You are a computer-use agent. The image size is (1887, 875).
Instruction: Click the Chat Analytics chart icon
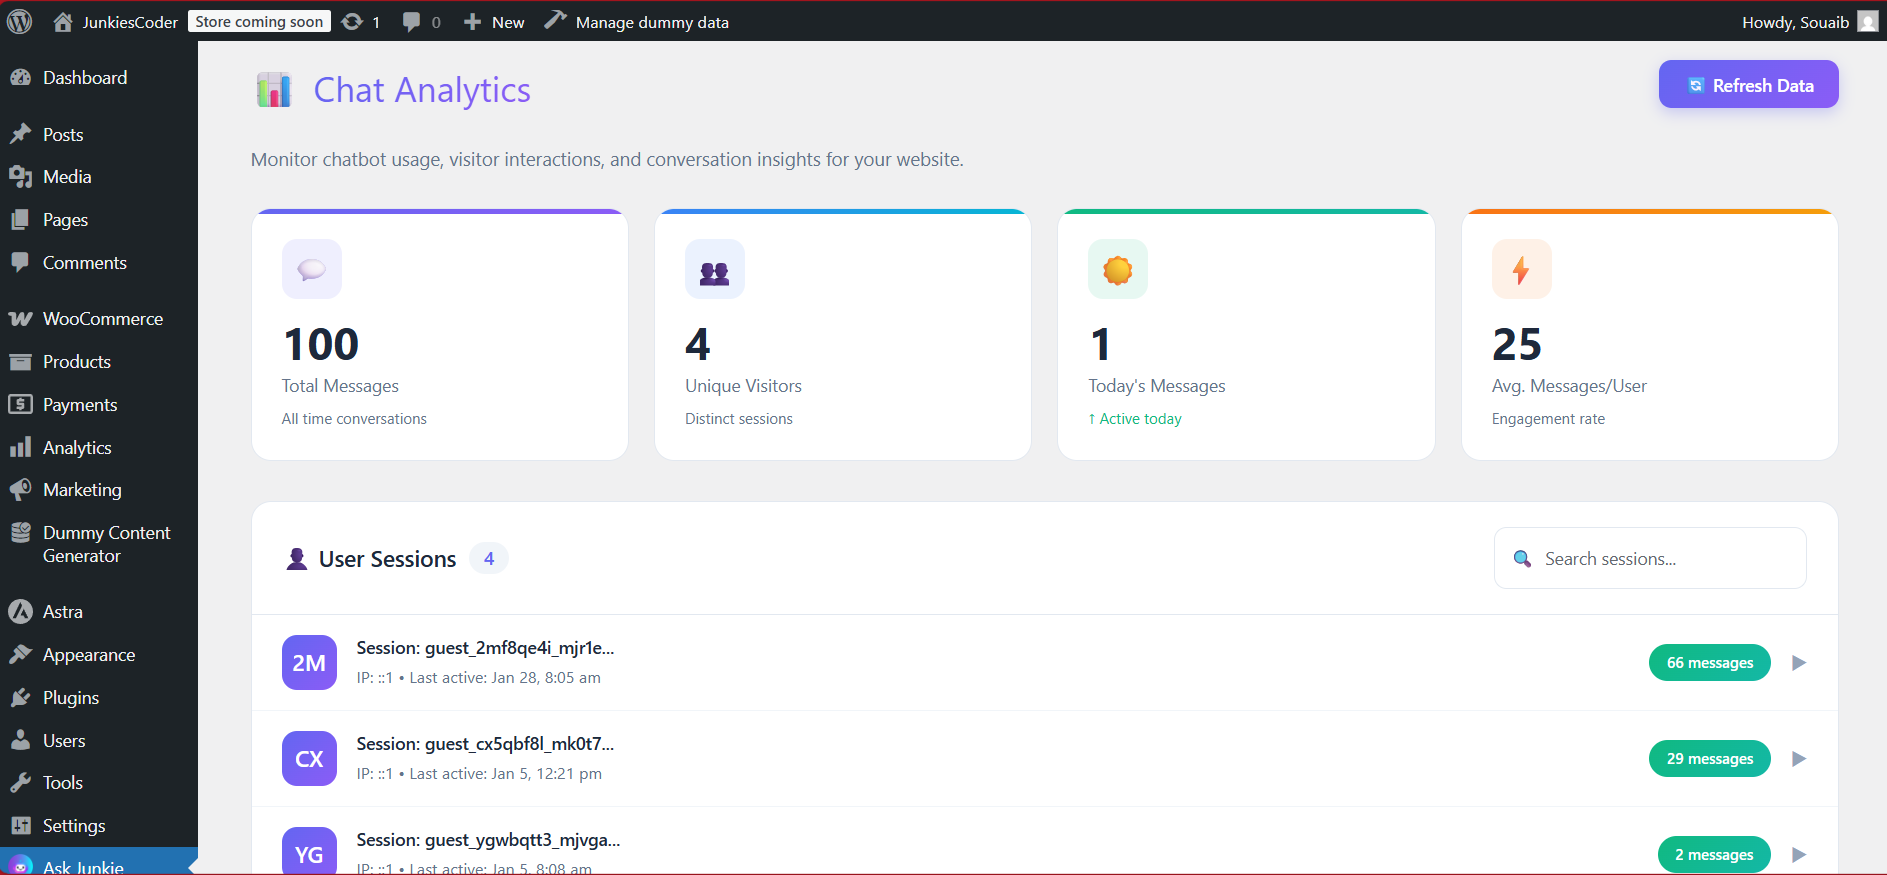(274, 90)
